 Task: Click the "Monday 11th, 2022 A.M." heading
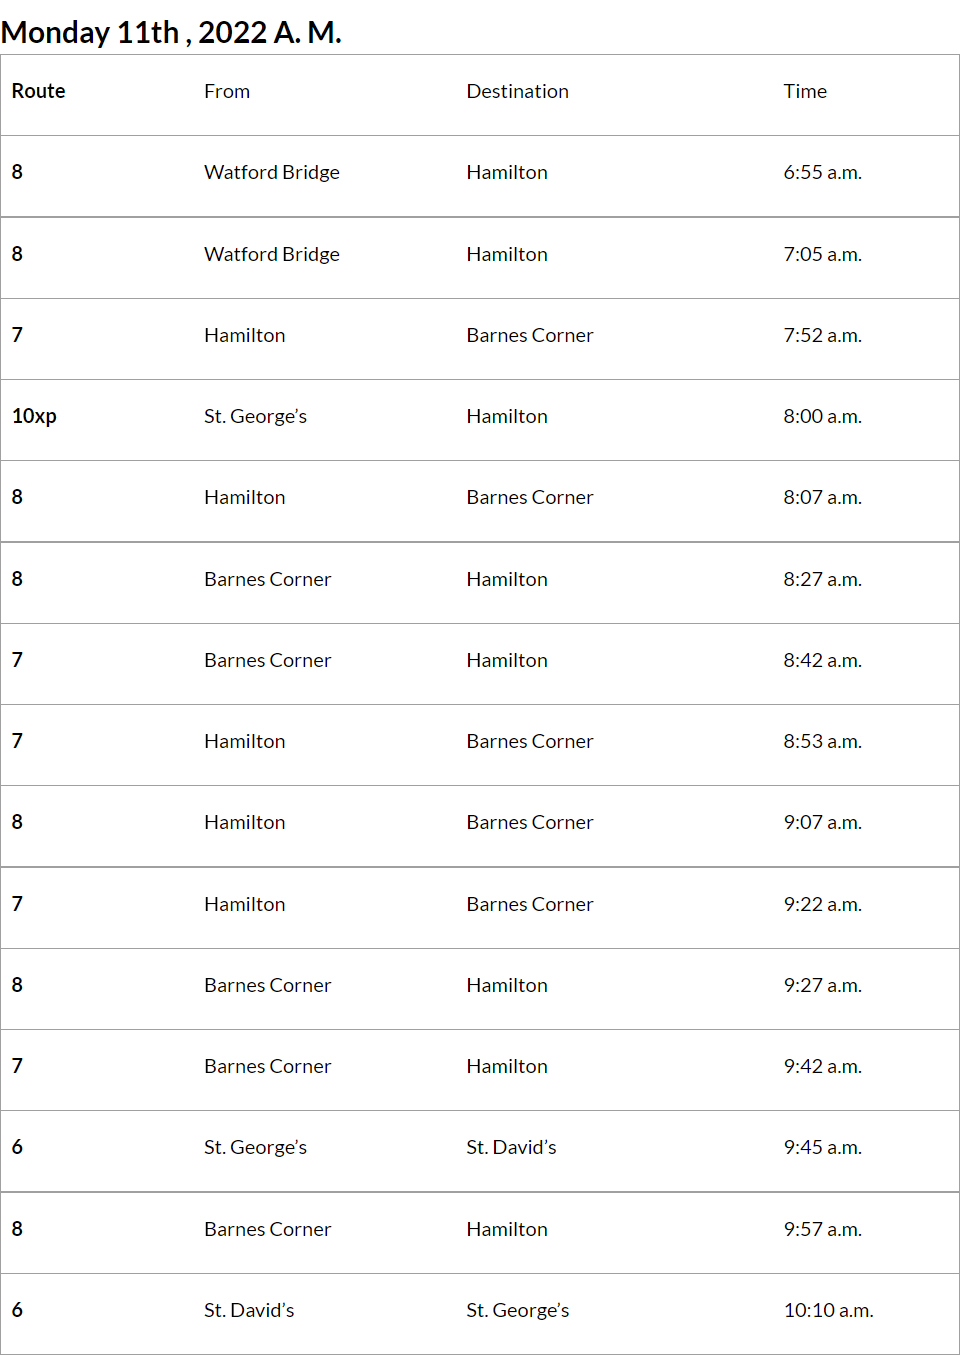coord(171,32)
